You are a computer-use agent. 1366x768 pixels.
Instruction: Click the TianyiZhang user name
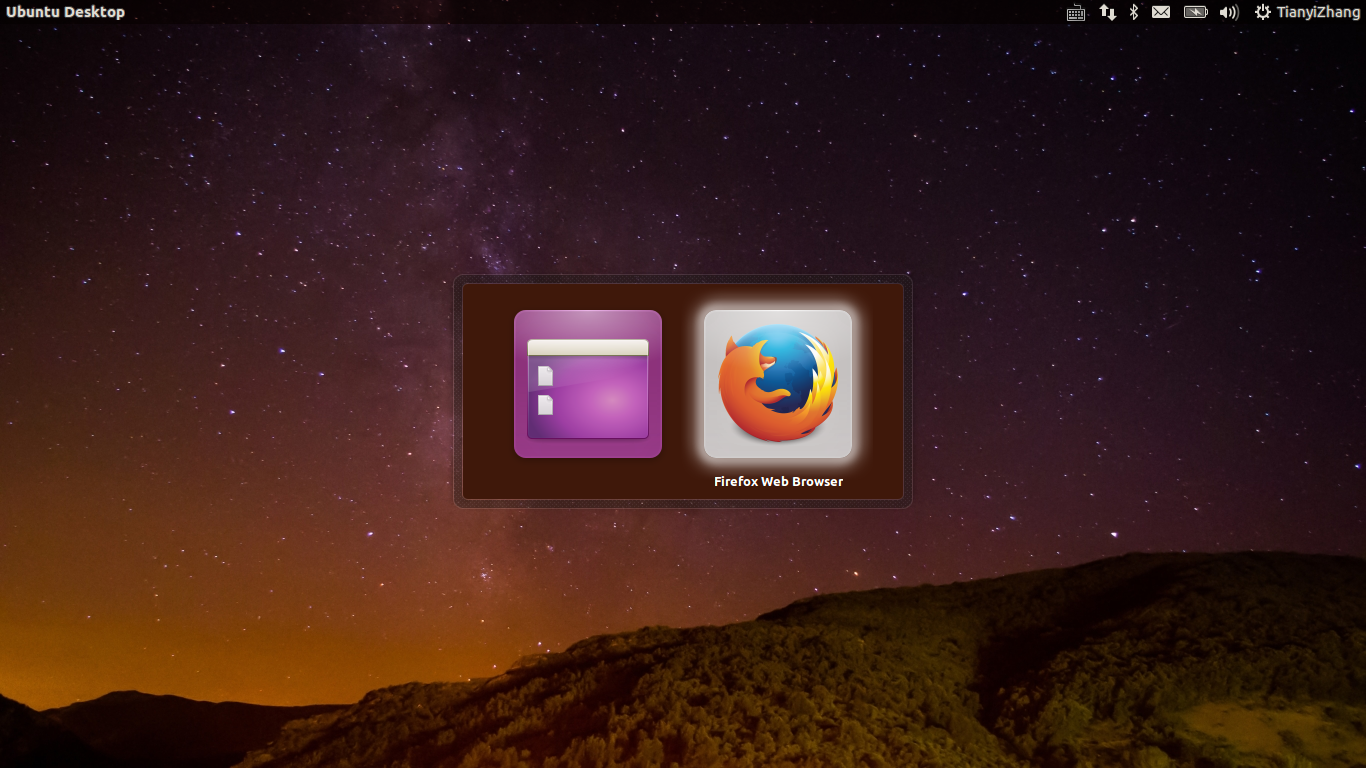tap(1318, 12)
